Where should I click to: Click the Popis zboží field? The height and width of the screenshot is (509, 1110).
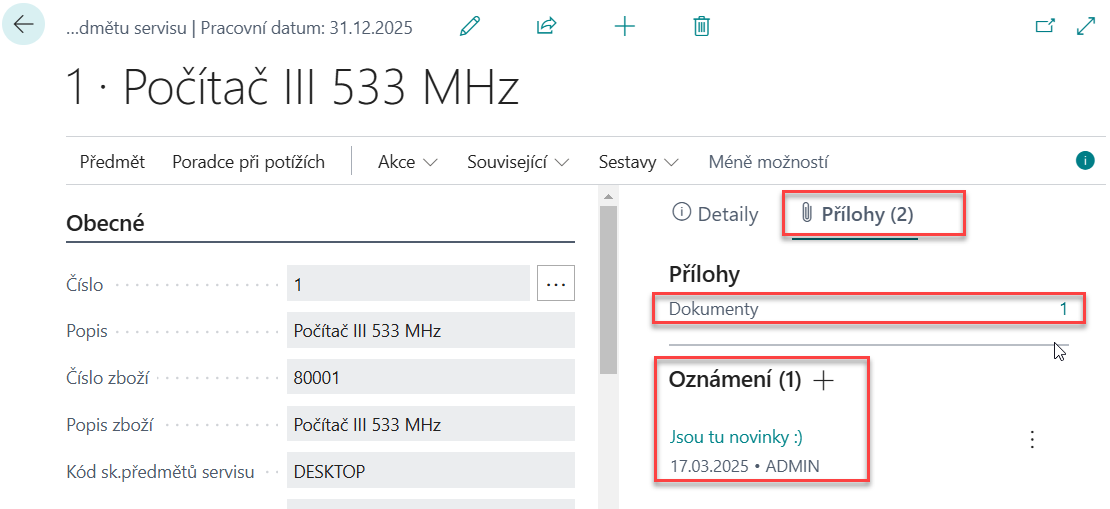tap(430, 425)
